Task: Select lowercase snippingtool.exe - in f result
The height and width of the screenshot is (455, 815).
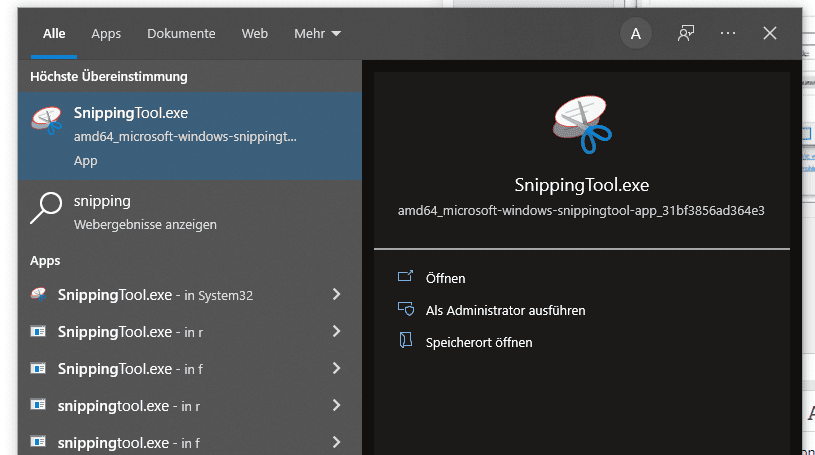Action: [190, 443]
